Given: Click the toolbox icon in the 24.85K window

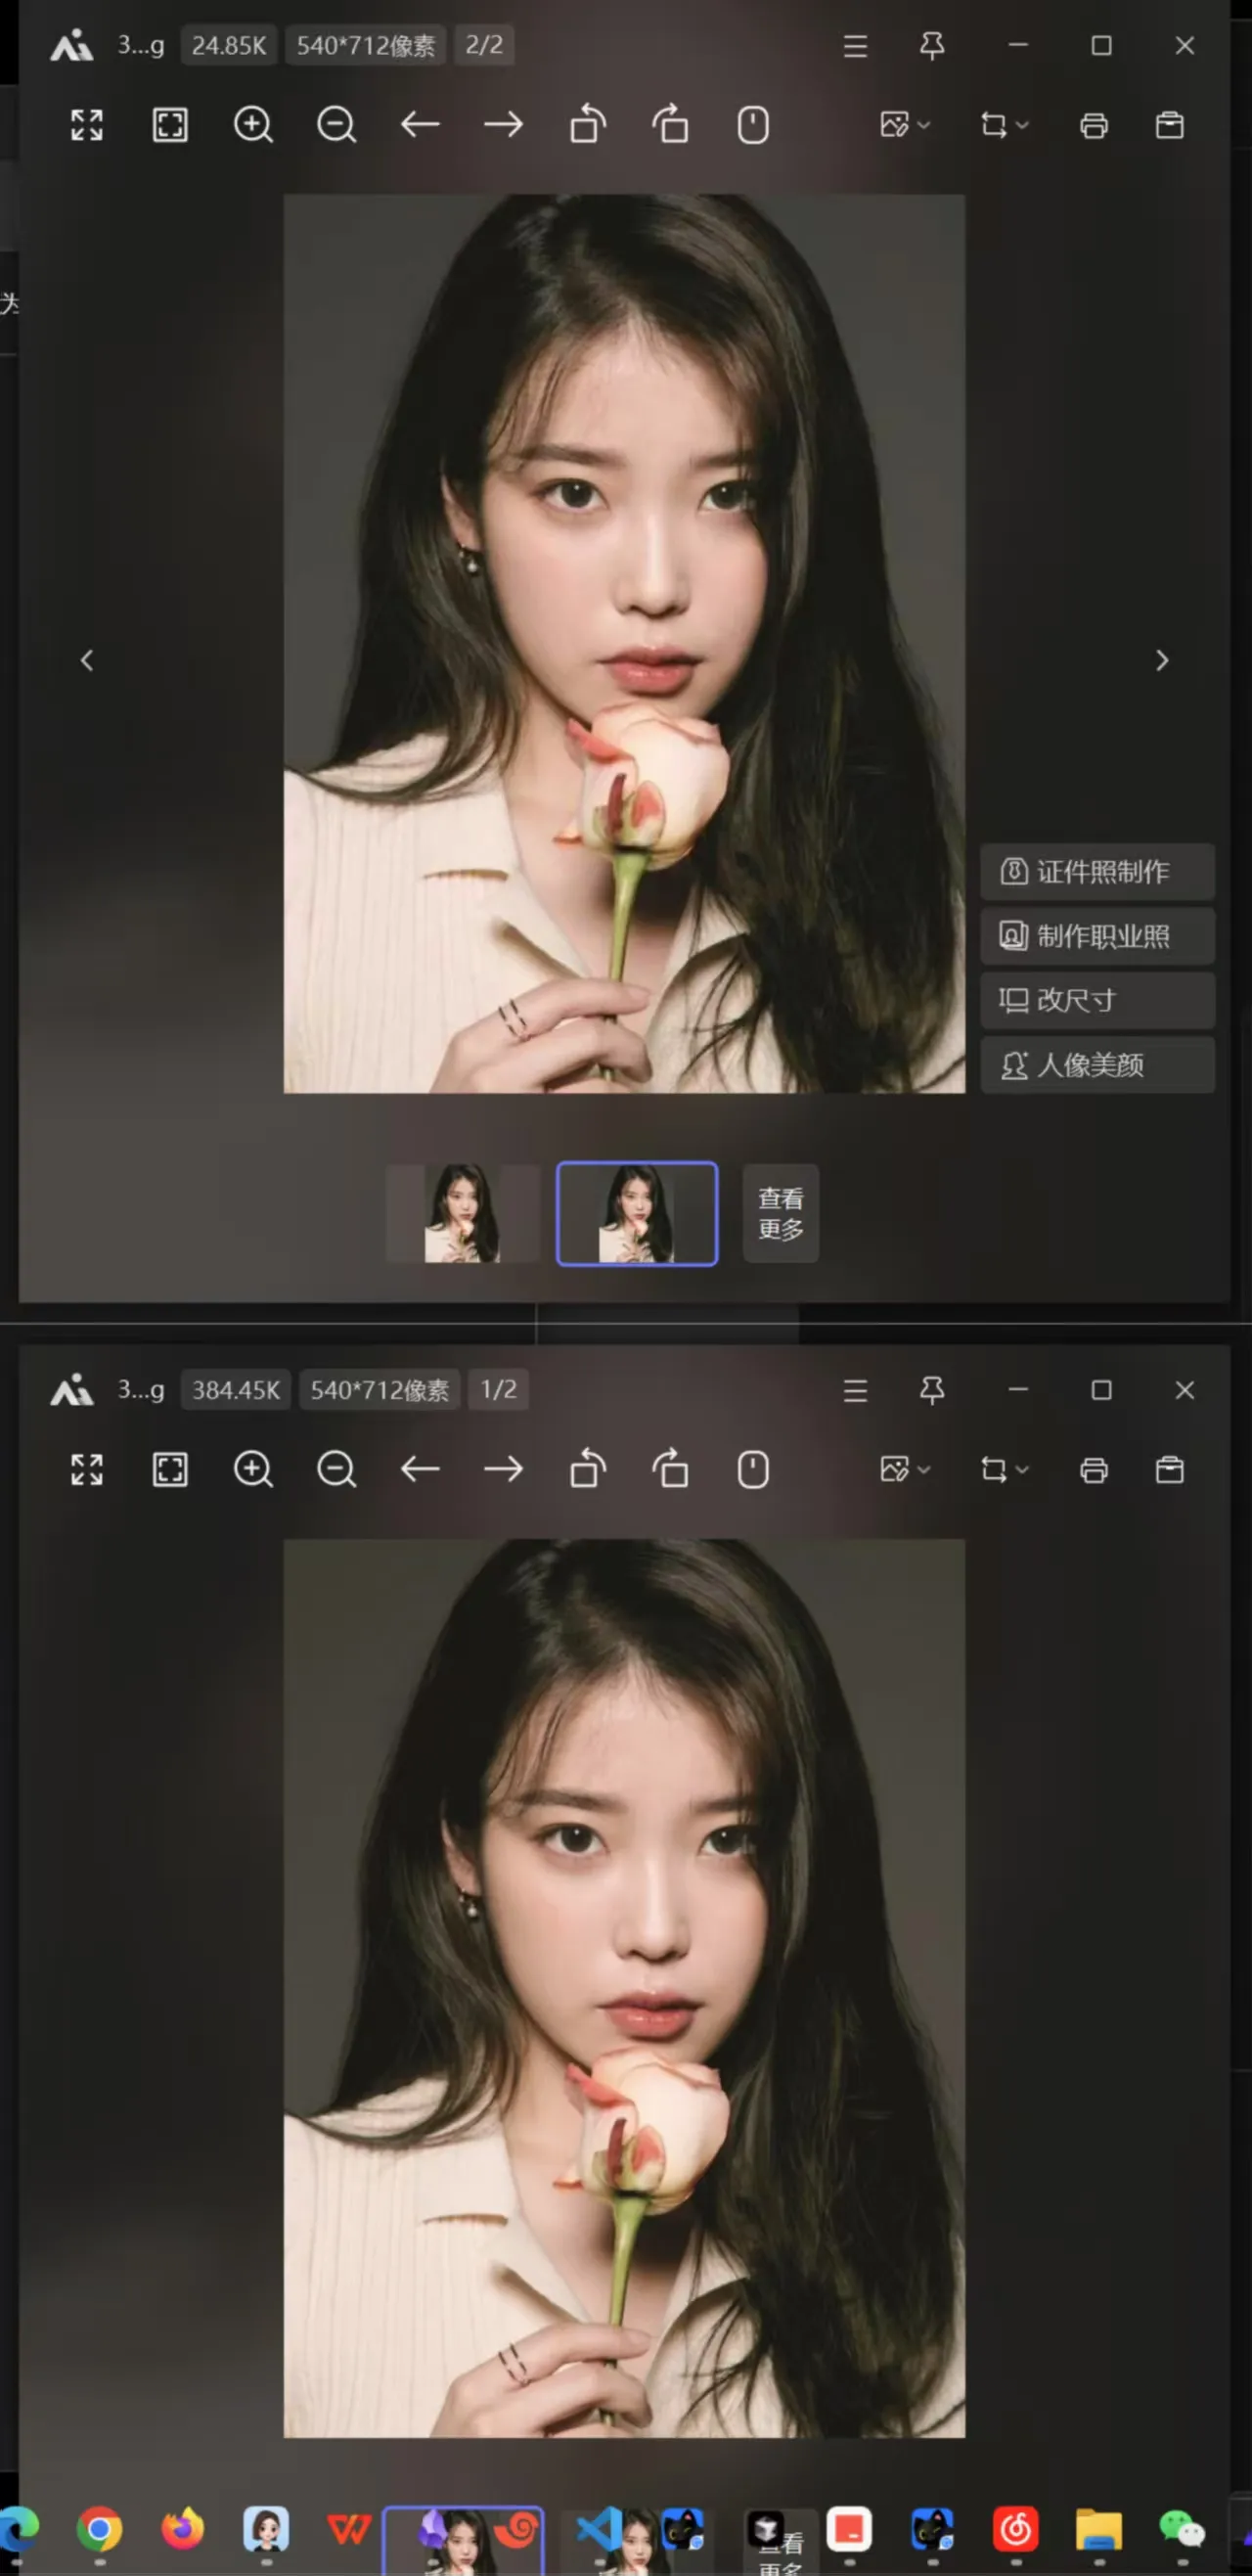Looking at the screenshot, I should (1170, 125).
